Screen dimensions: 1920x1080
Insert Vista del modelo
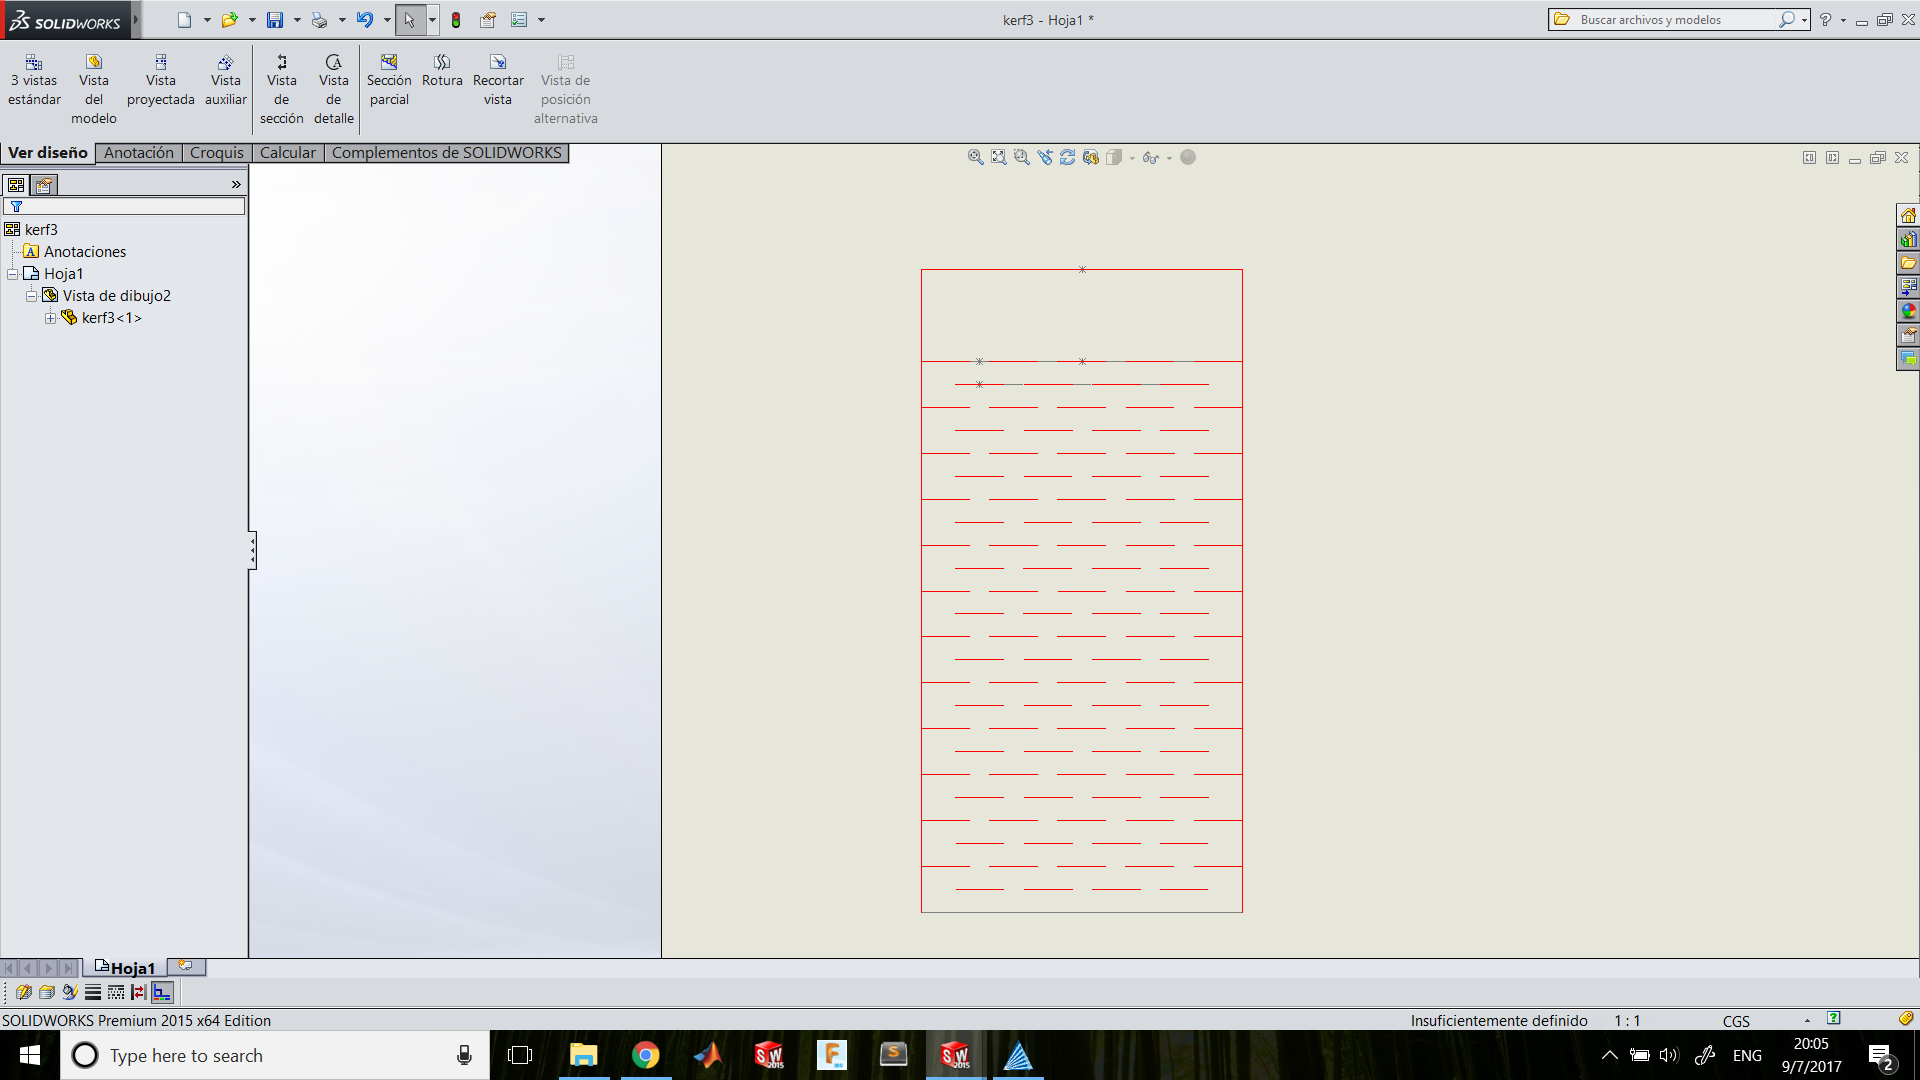[x=94, y=90]
